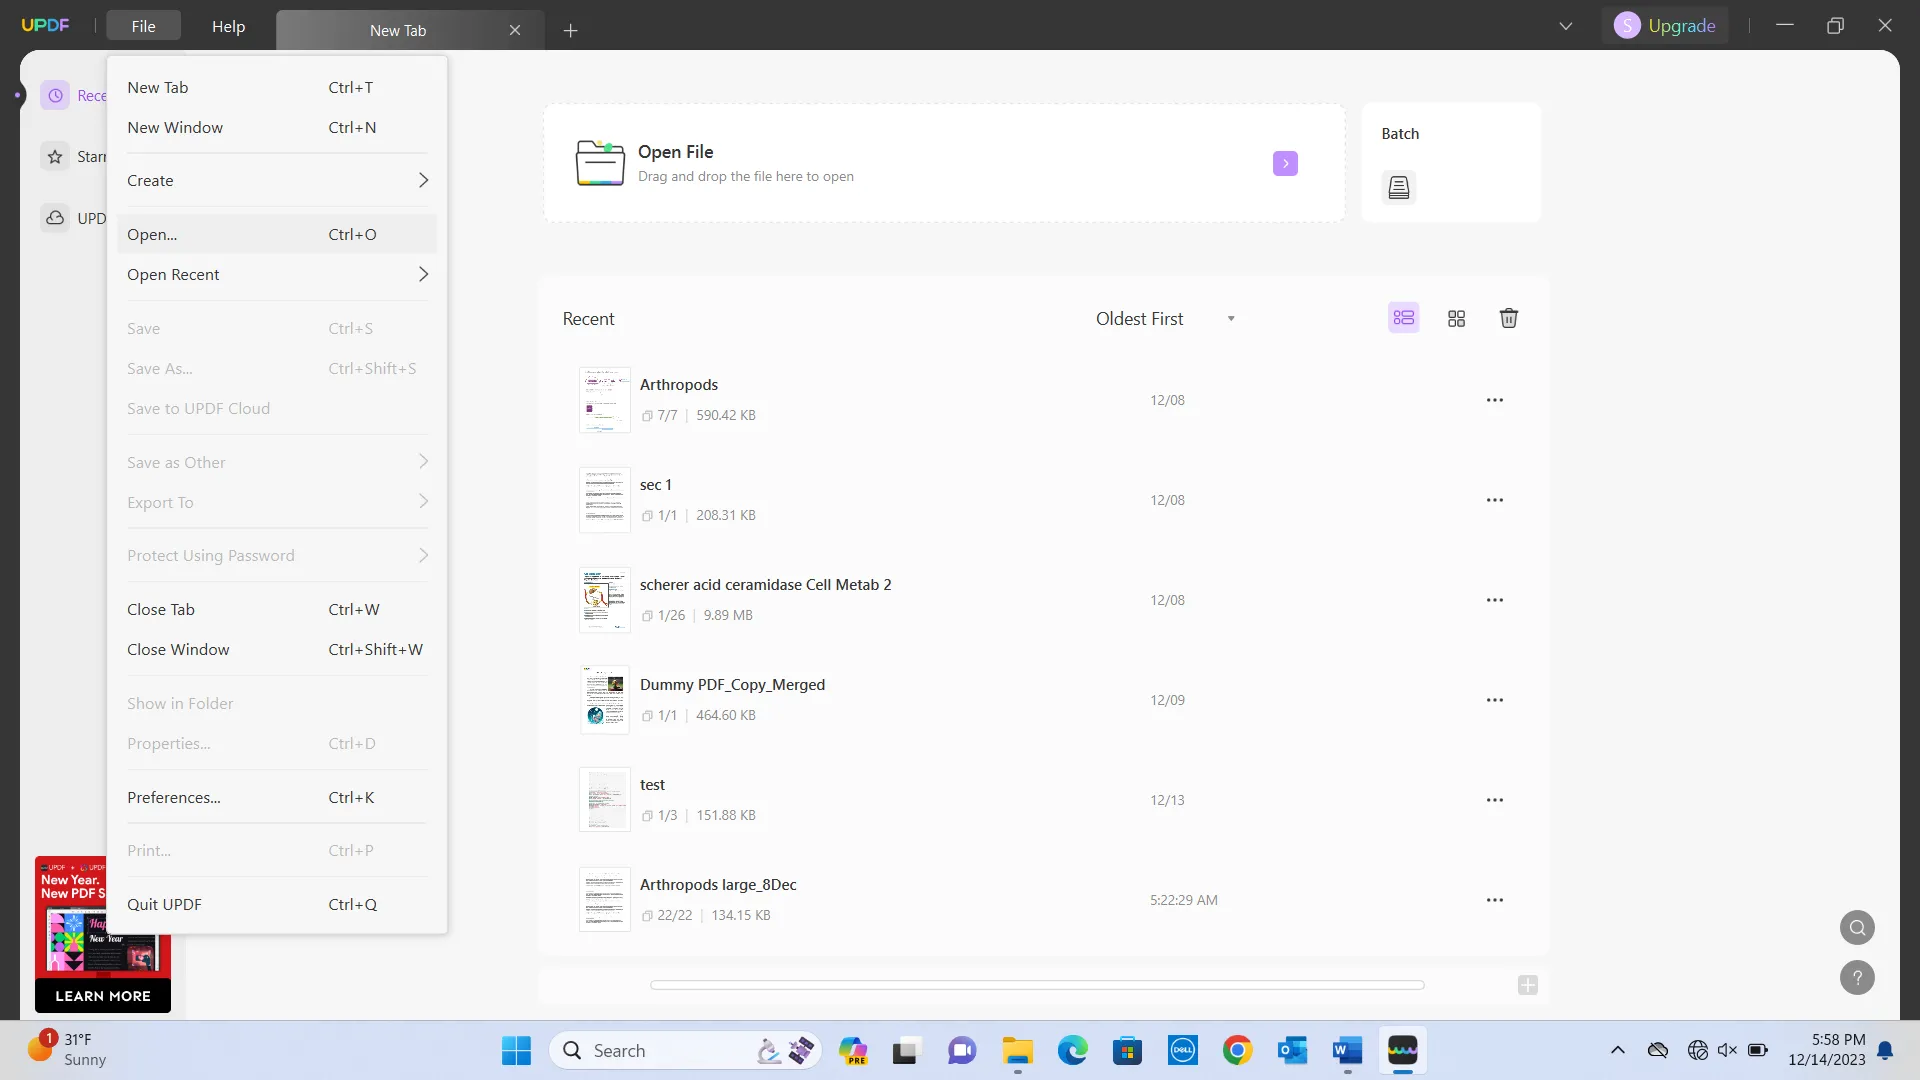
Task: Switch to grid view layout icon
Action: pos(1456,318)
